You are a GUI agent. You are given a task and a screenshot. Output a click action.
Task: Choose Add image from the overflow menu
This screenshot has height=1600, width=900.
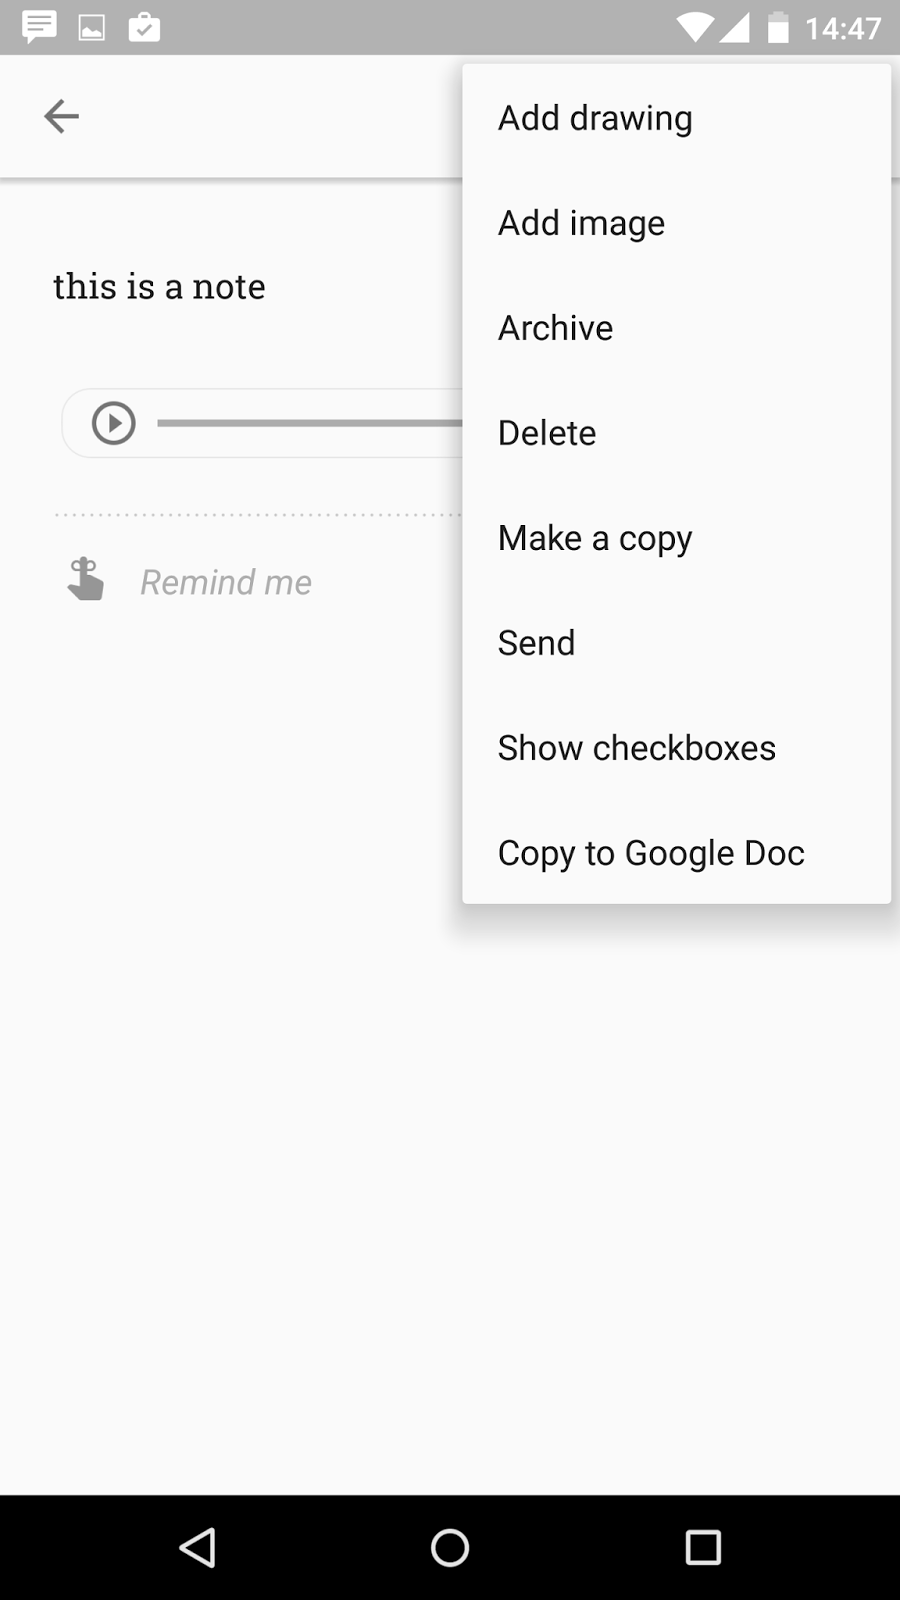581,222
